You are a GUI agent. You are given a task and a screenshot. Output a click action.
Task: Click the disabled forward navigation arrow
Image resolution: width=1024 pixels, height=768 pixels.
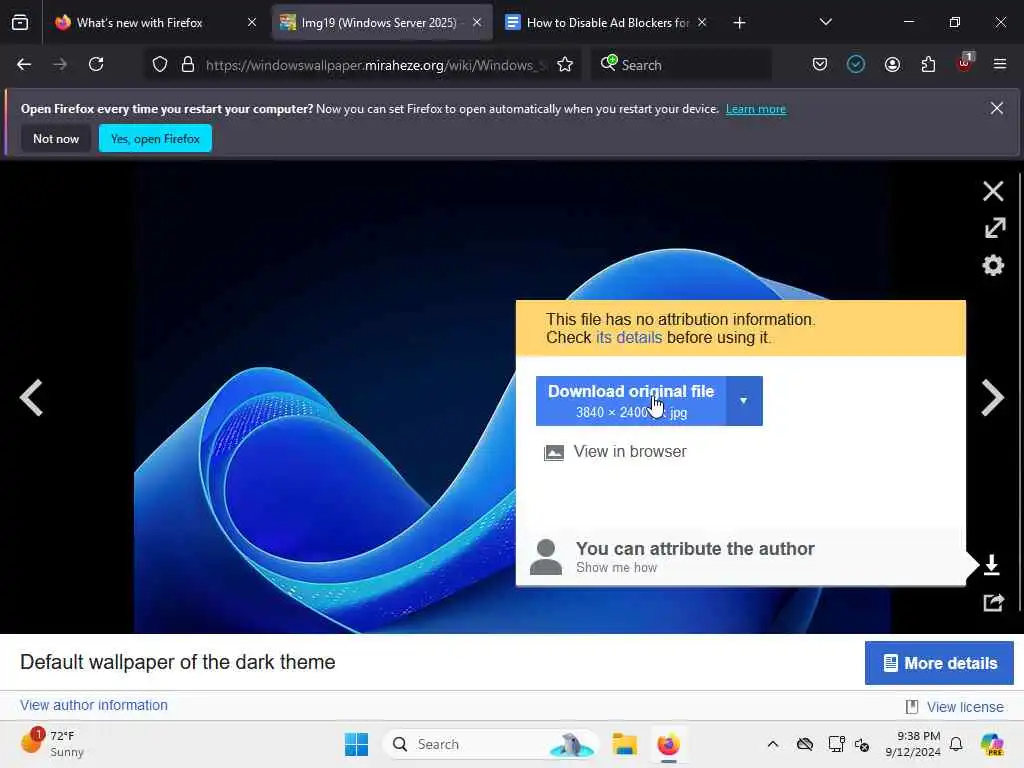[60, 65]
